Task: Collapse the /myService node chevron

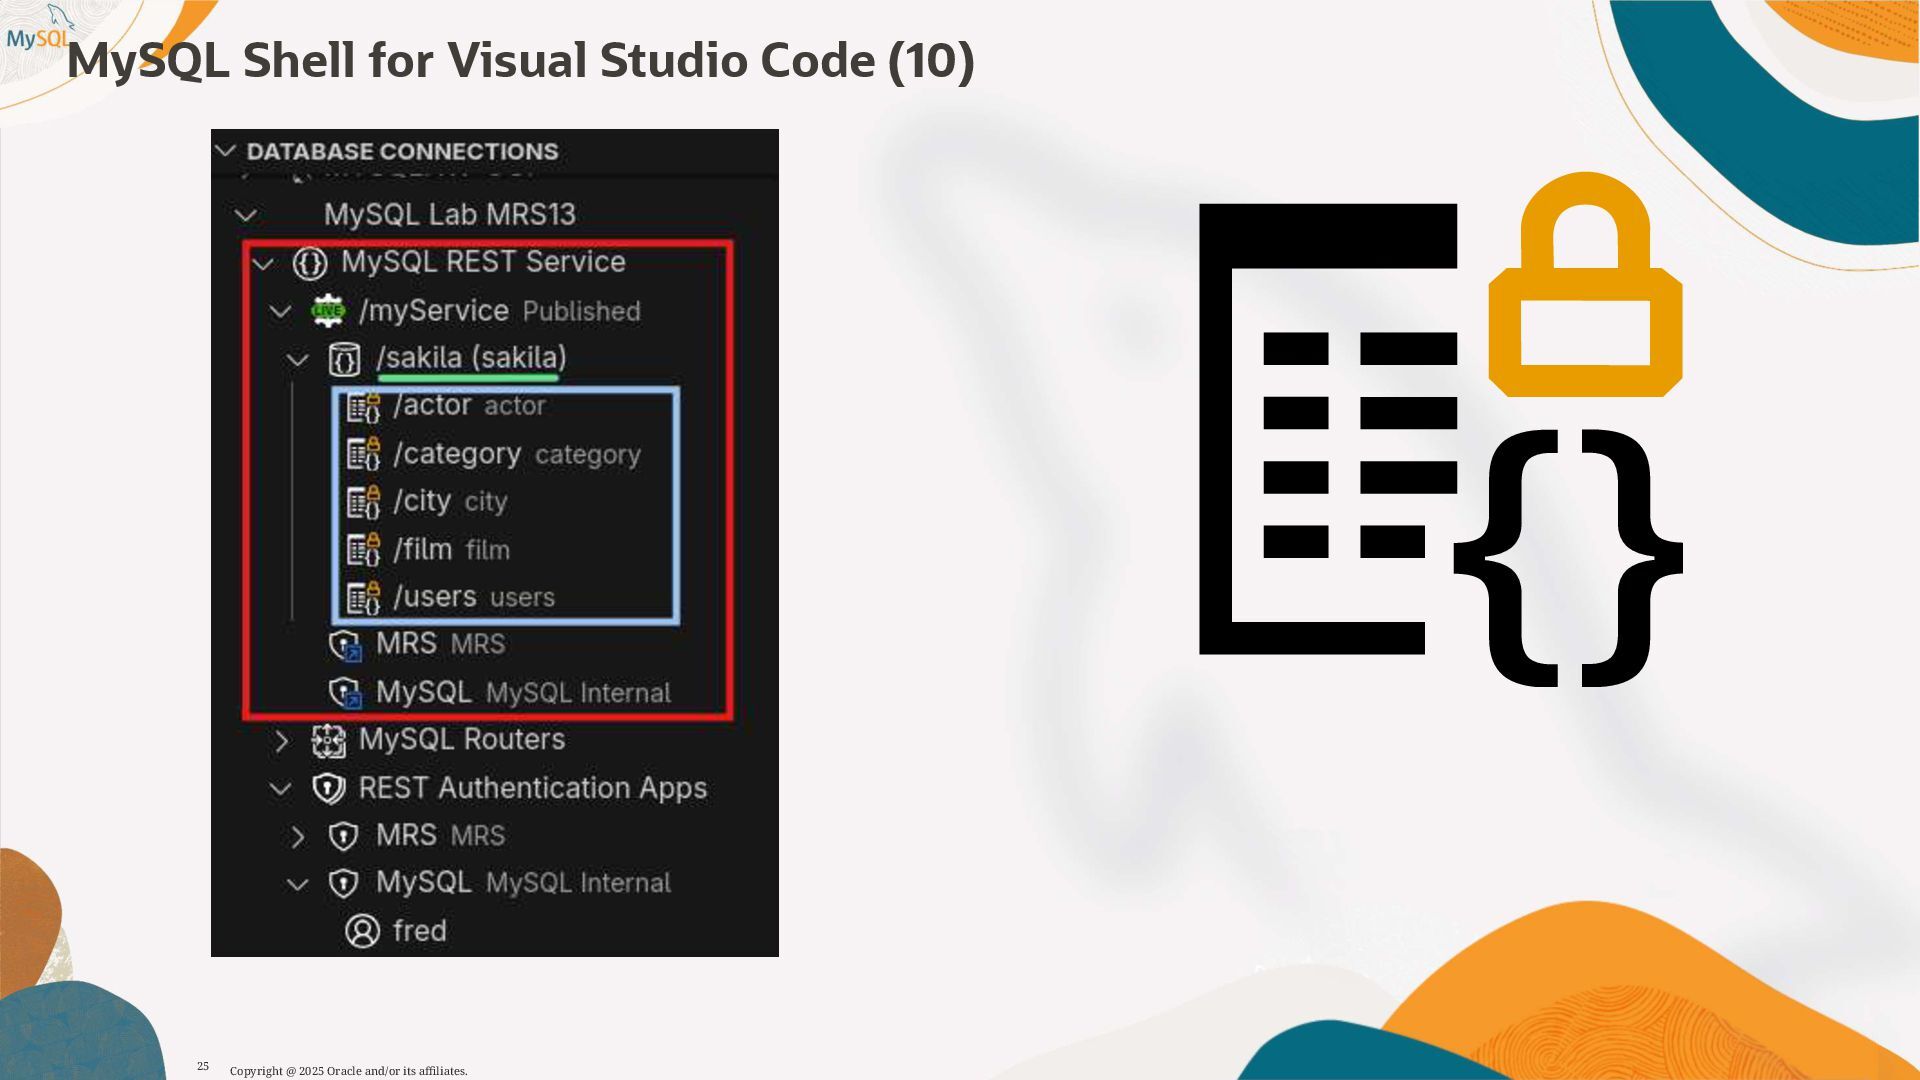Action: pos(281,311)
